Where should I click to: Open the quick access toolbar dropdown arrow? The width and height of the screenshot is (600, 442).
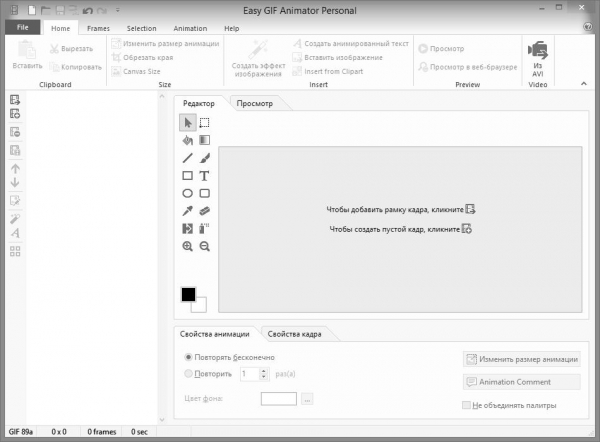(x=117, y=10)
